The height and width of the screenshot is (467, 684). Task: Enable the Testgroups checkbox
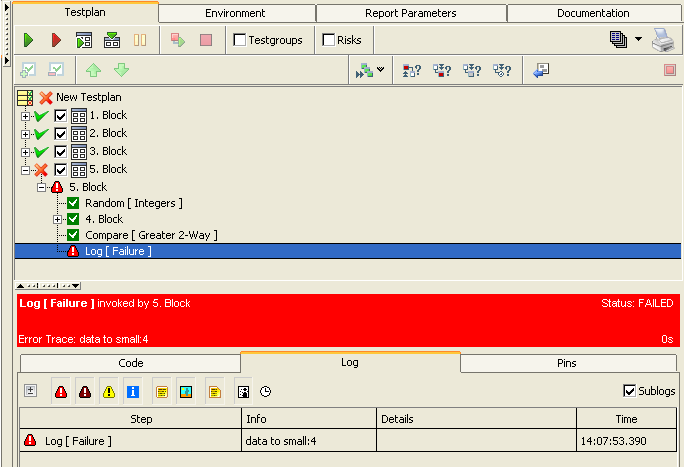[240, 40]
